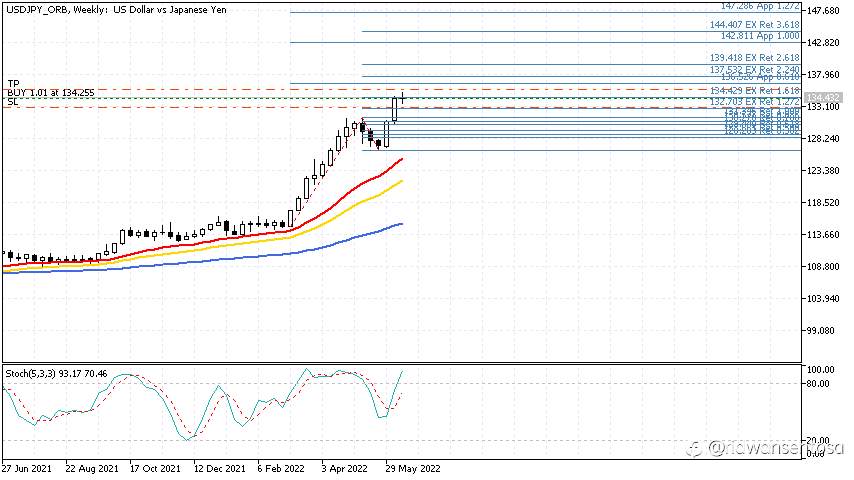Click the 22 Aug 2021 date label
The width and height of the screenshot is (854, 480).
[92, 469]
